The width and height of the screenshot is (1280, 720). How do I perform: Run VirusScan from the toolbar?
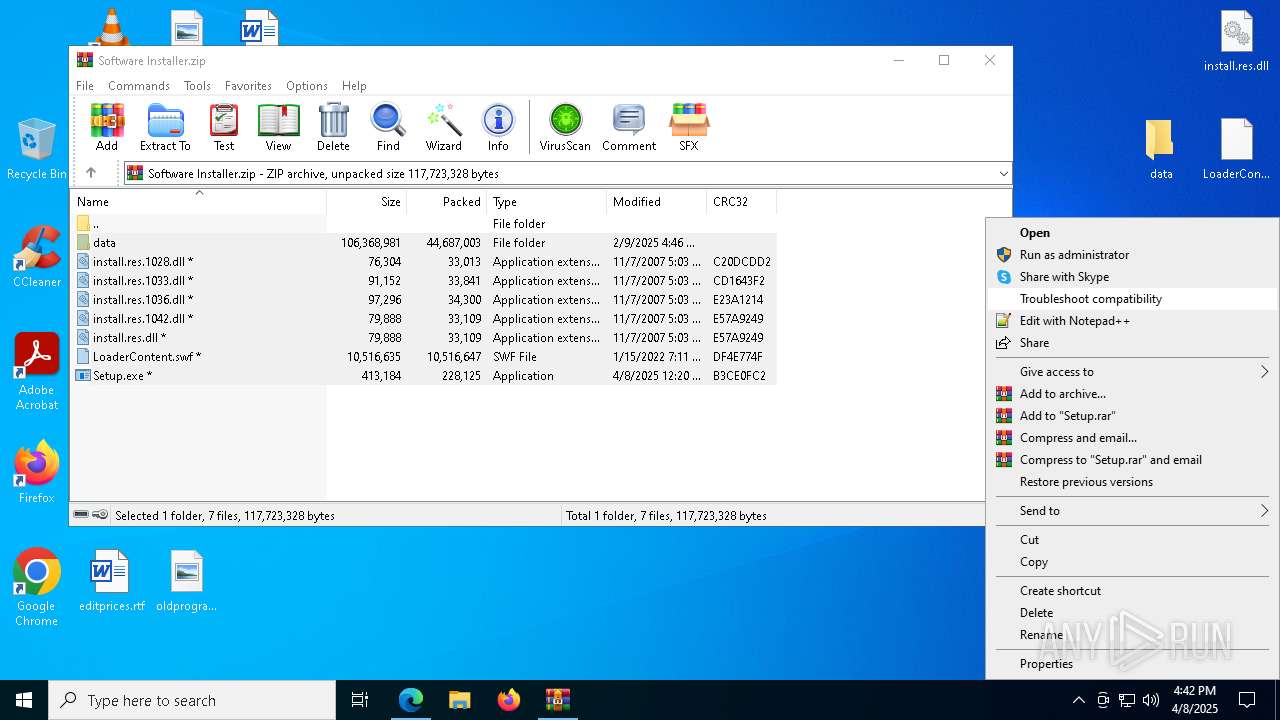point(565,127)
